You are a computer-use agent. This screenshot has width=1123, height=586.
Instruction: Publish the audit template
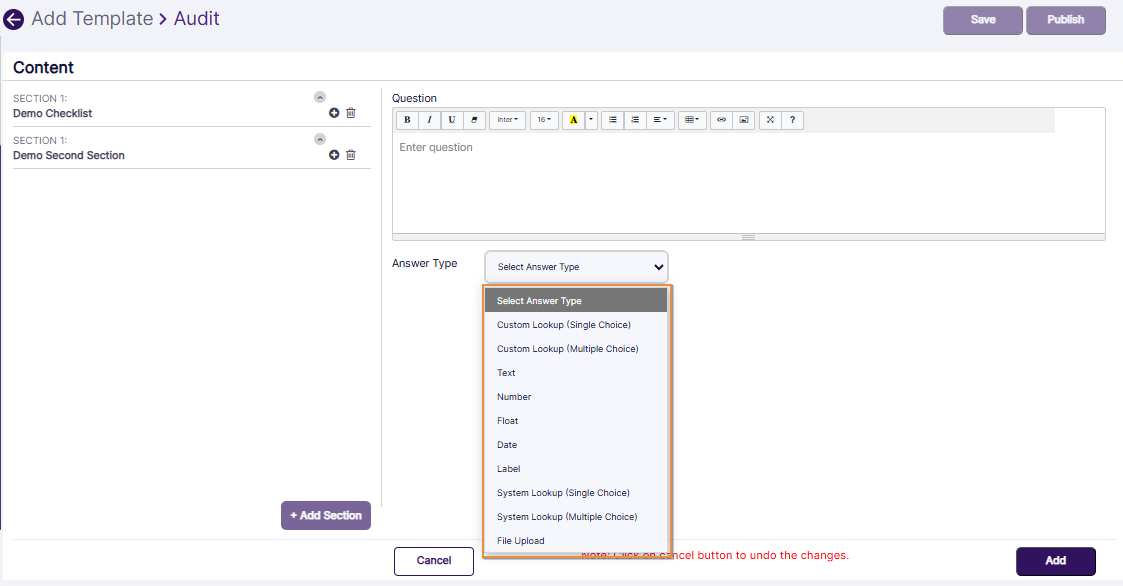(1065, 20)
